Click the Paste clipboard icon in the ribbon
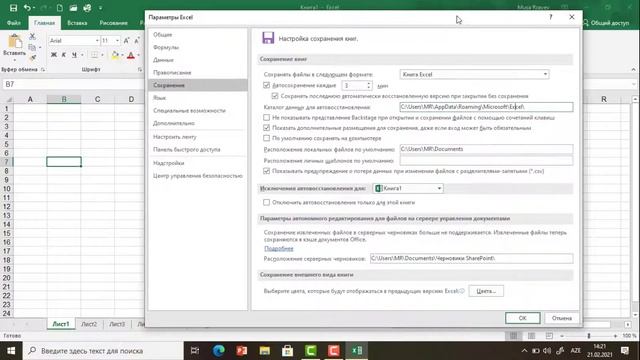Screen dimensions: 640x360 15,42
